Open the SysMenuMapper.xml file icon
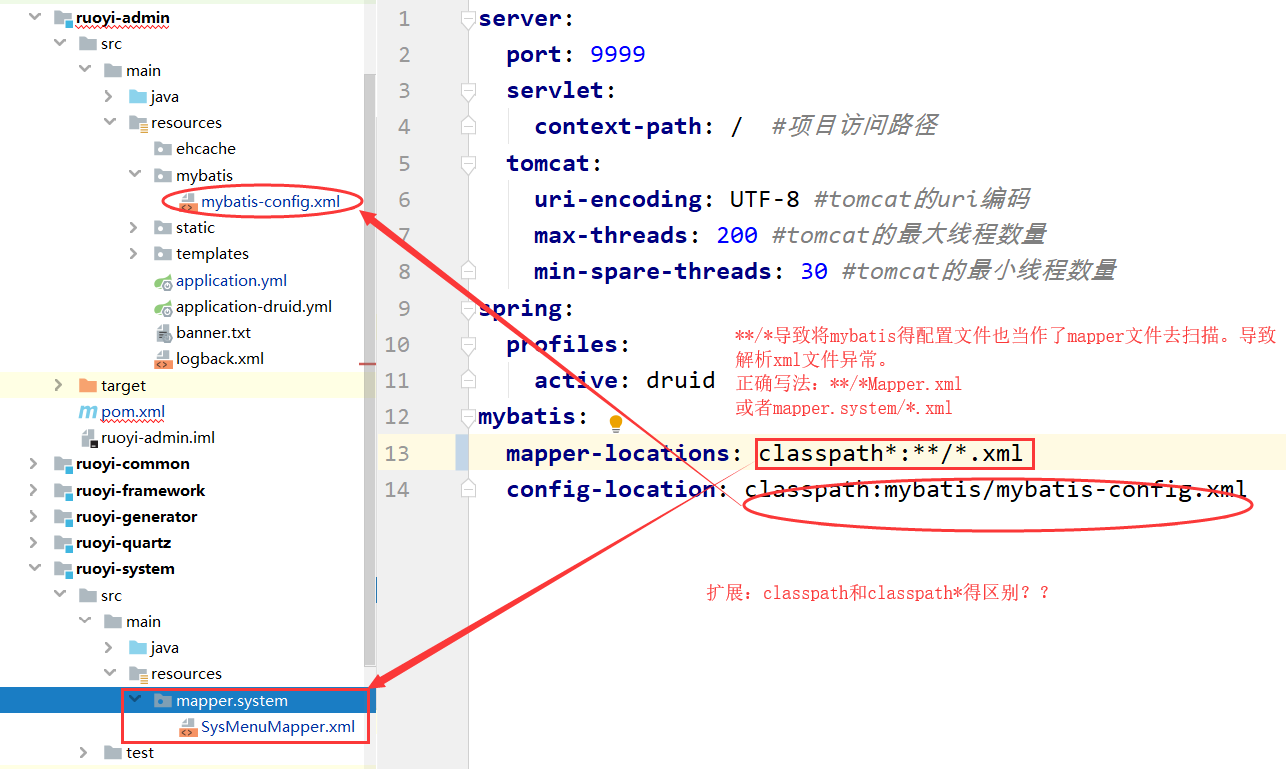Viewport: 1286px width, 769px height. (185, 727)
